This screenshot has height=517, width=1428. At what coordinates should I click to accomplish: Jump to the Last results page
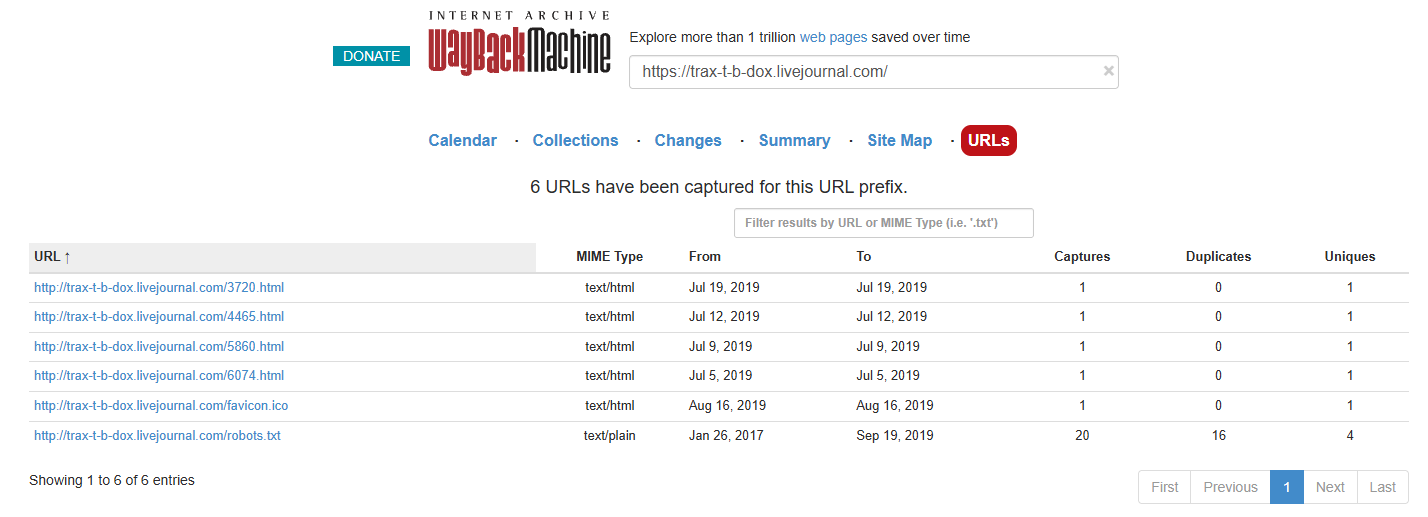click(x=1383, y=487)
